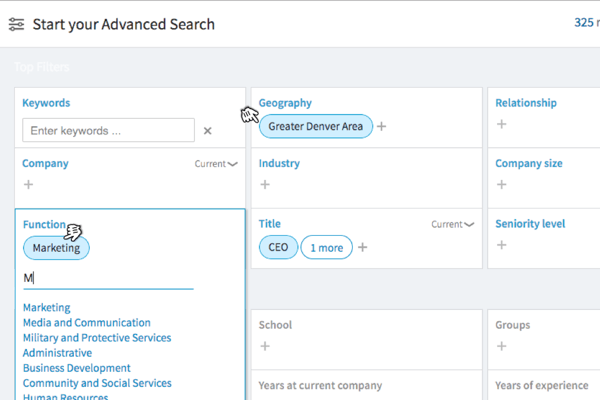This screenshot has height=400, width=600.
Task: Click the advanced search filter sliders icon
Action: pos(17,24)
